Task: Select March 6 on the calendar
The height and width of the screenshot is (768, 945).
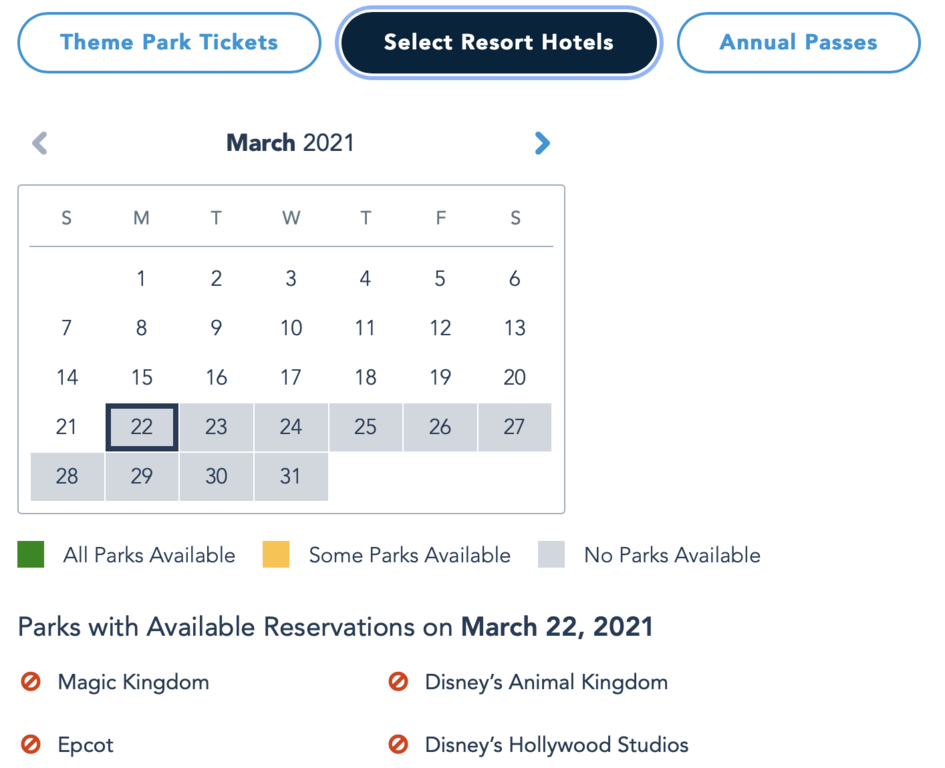Action: click(514, 279)
